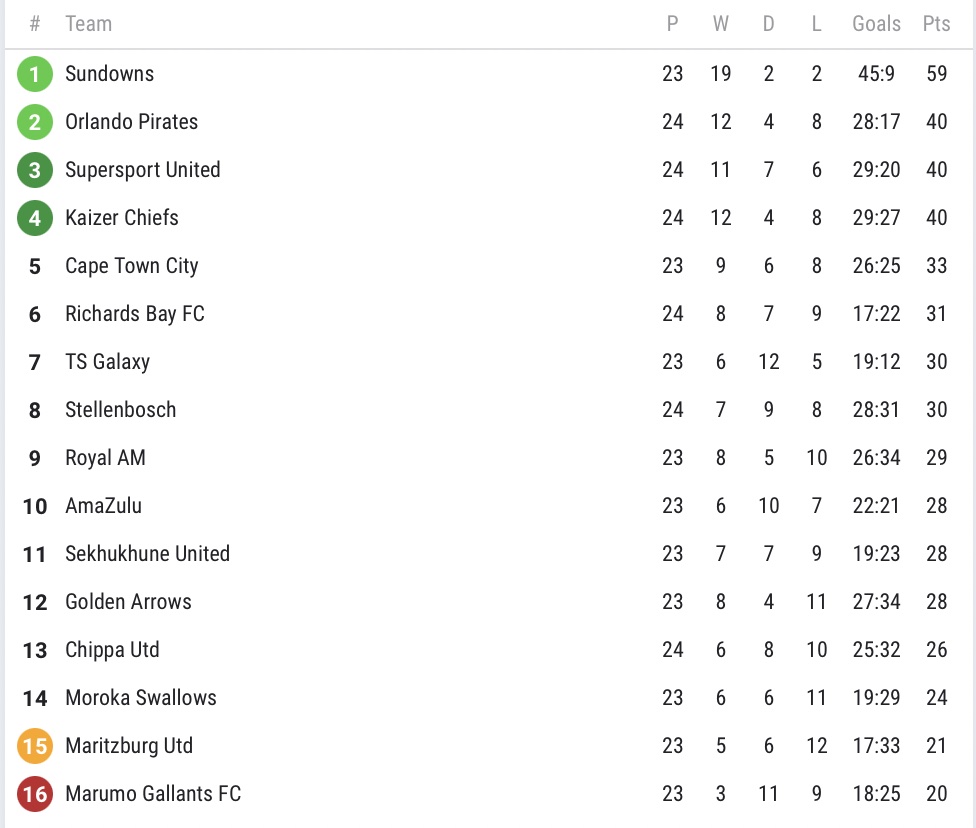Select the Kaizer Chiefs team name
The height and width of the screenshot is (828, 976).
(122, 218)
